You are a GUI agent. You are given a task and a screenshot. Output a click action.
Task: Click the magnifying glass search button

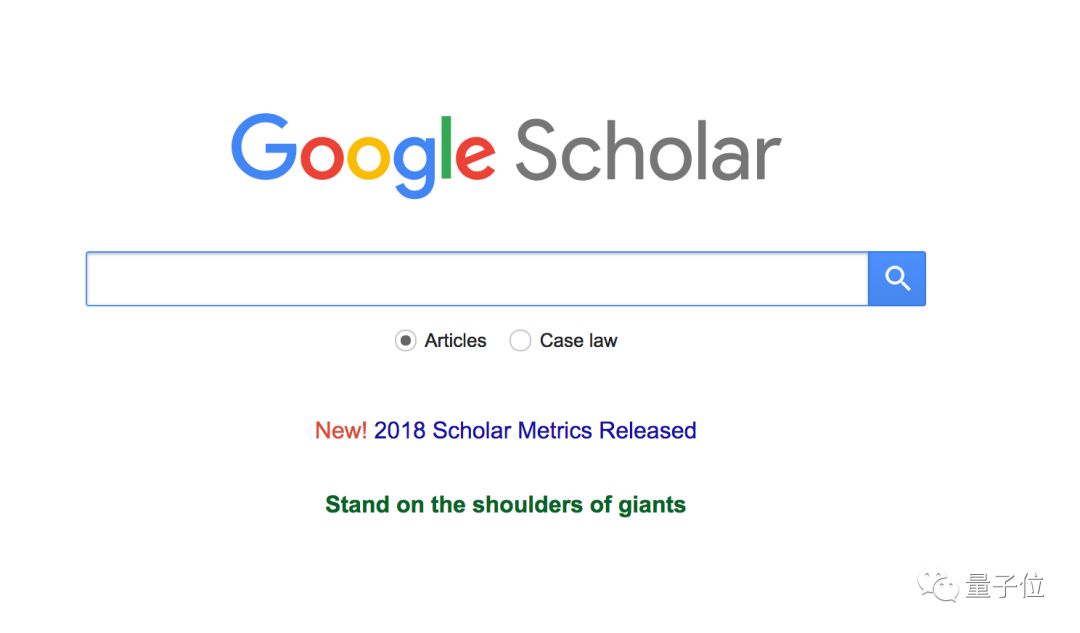point(897,279)
